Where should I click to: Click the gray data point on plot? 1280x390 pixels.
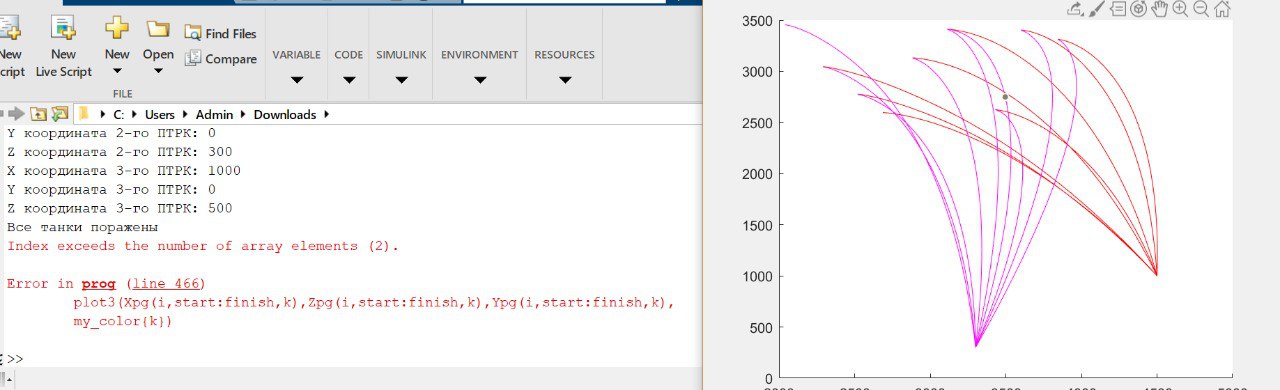tap(1005, 97)
